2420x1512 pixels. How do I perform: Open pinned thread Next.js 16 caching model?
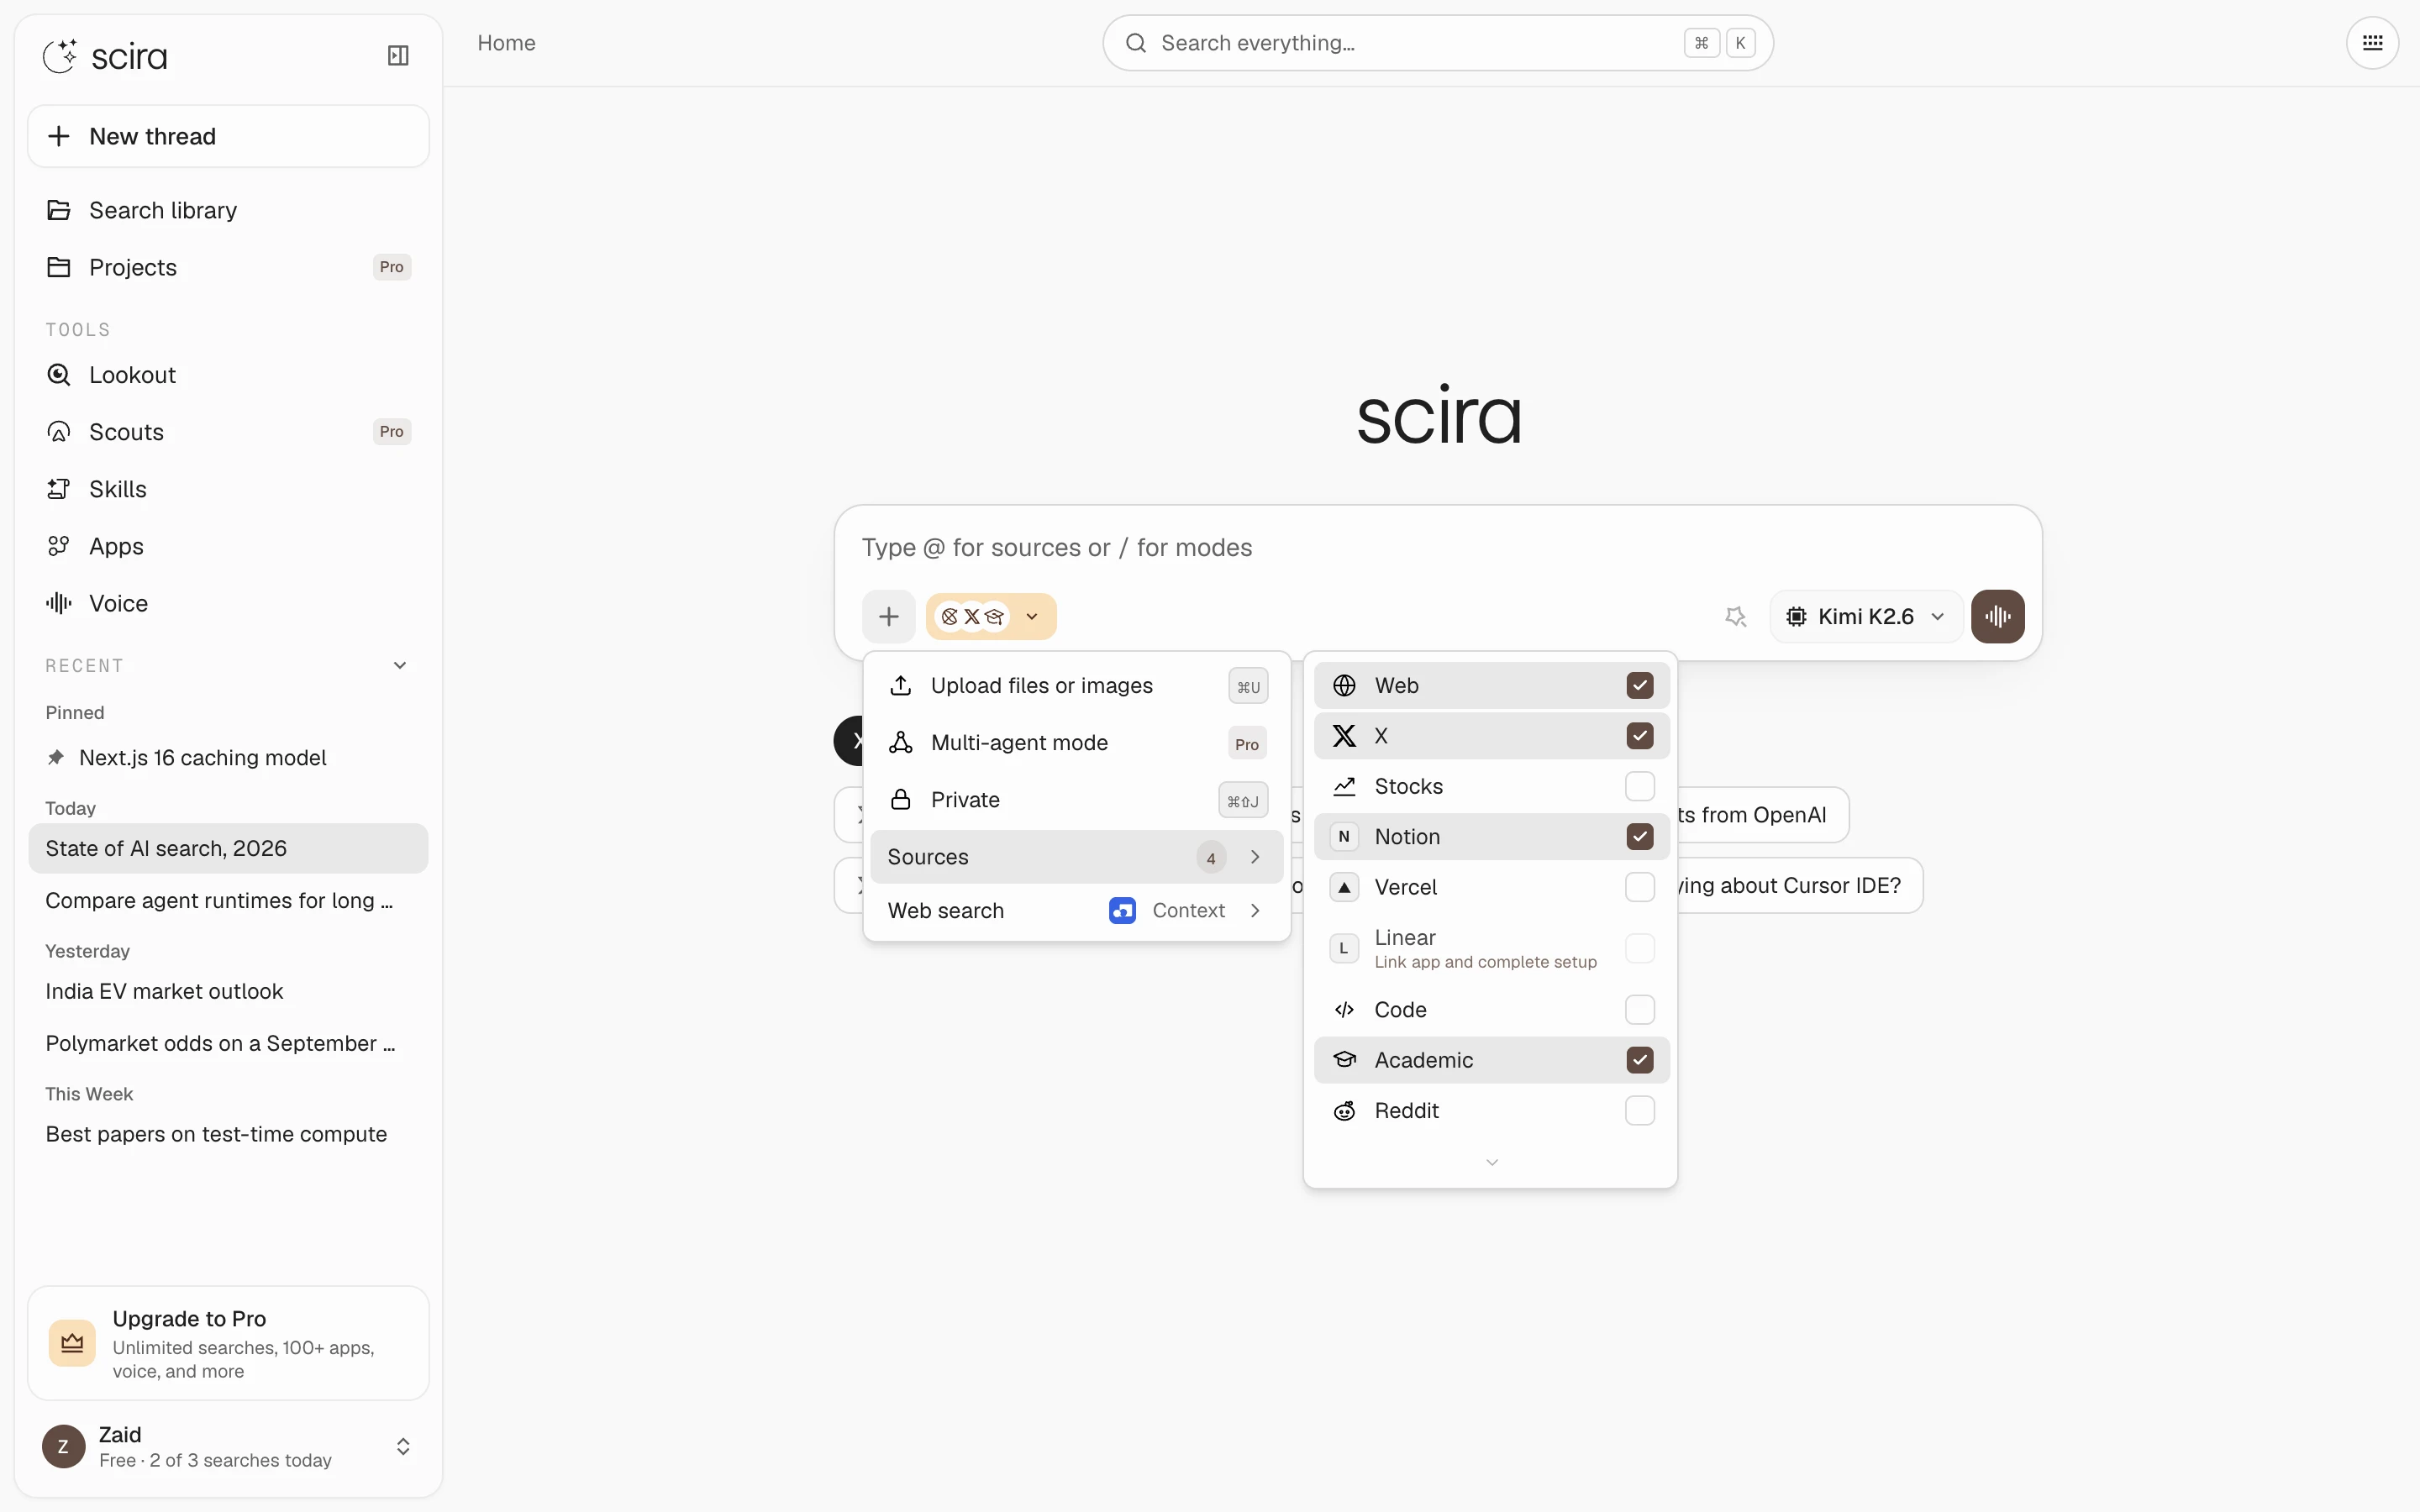228,758
